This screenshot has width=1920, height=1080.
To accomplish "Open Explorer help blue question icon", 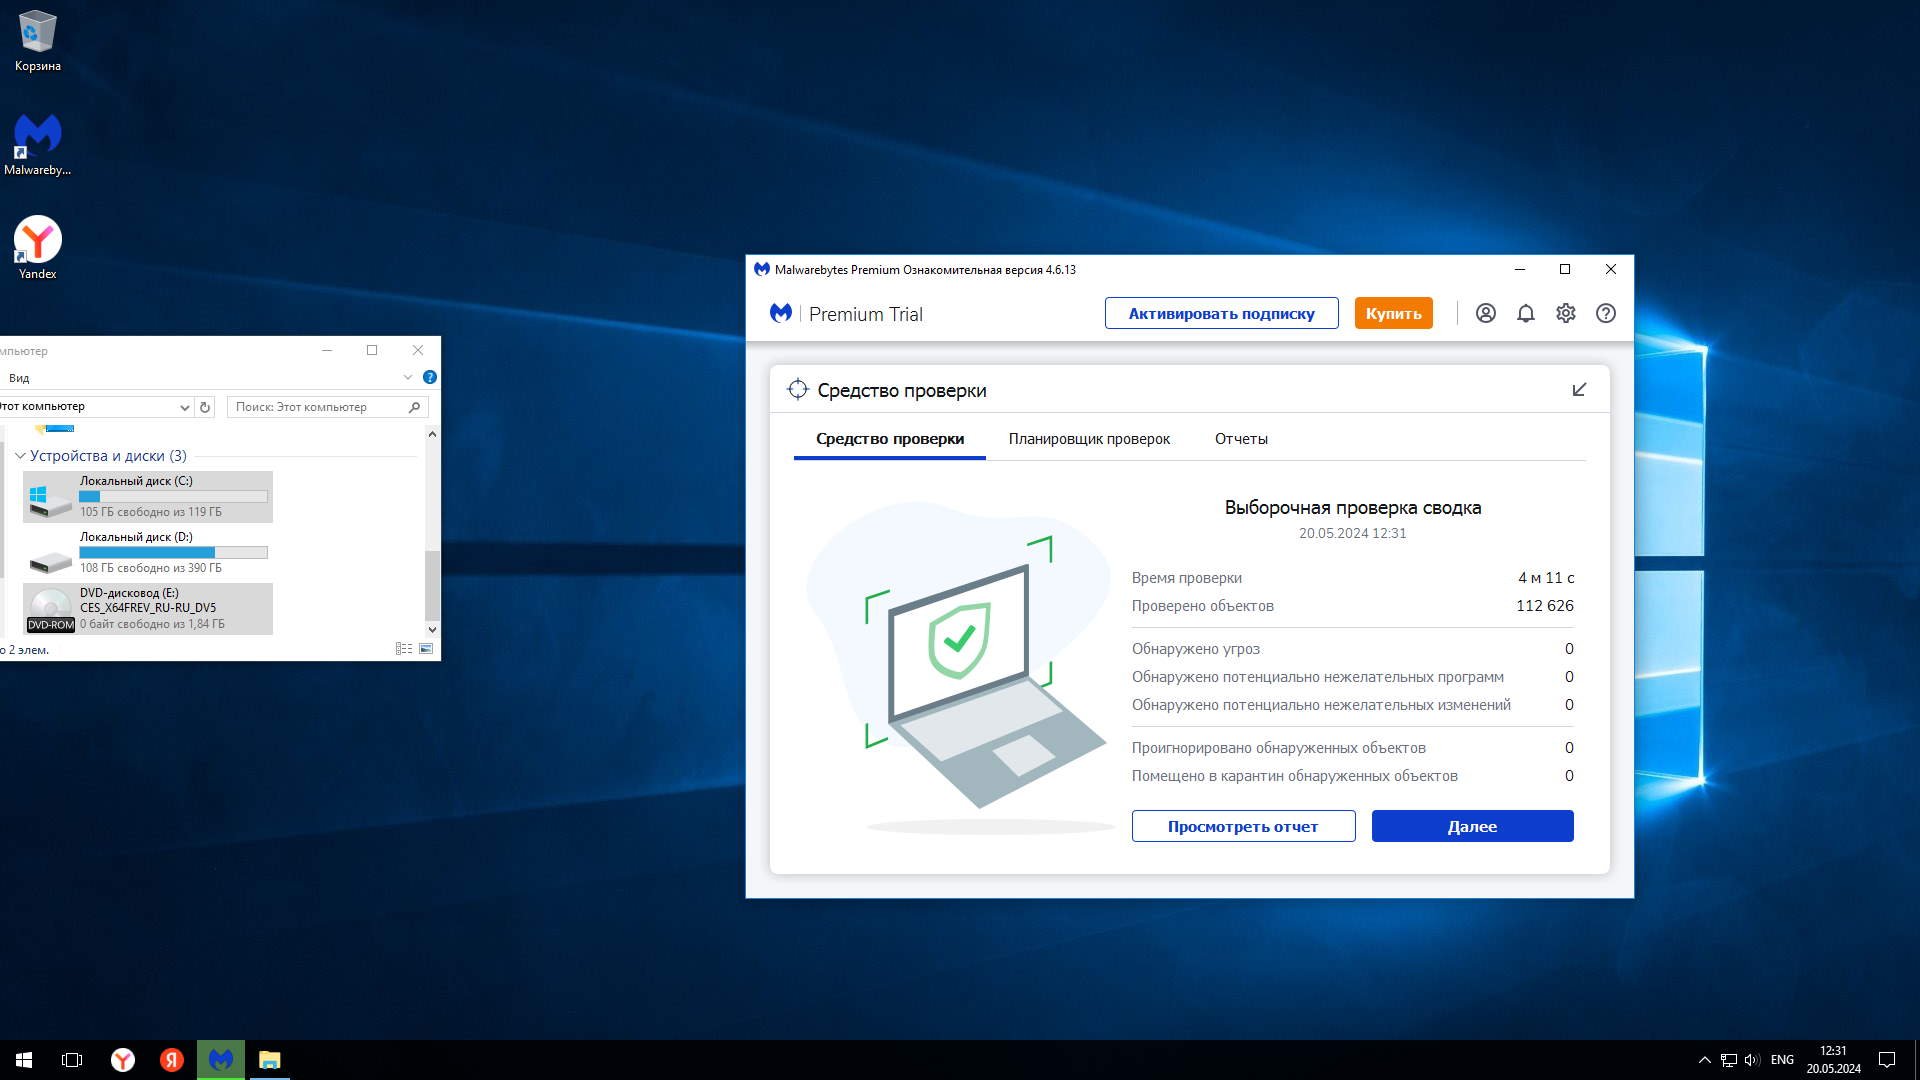I will [x=430, y=377].
